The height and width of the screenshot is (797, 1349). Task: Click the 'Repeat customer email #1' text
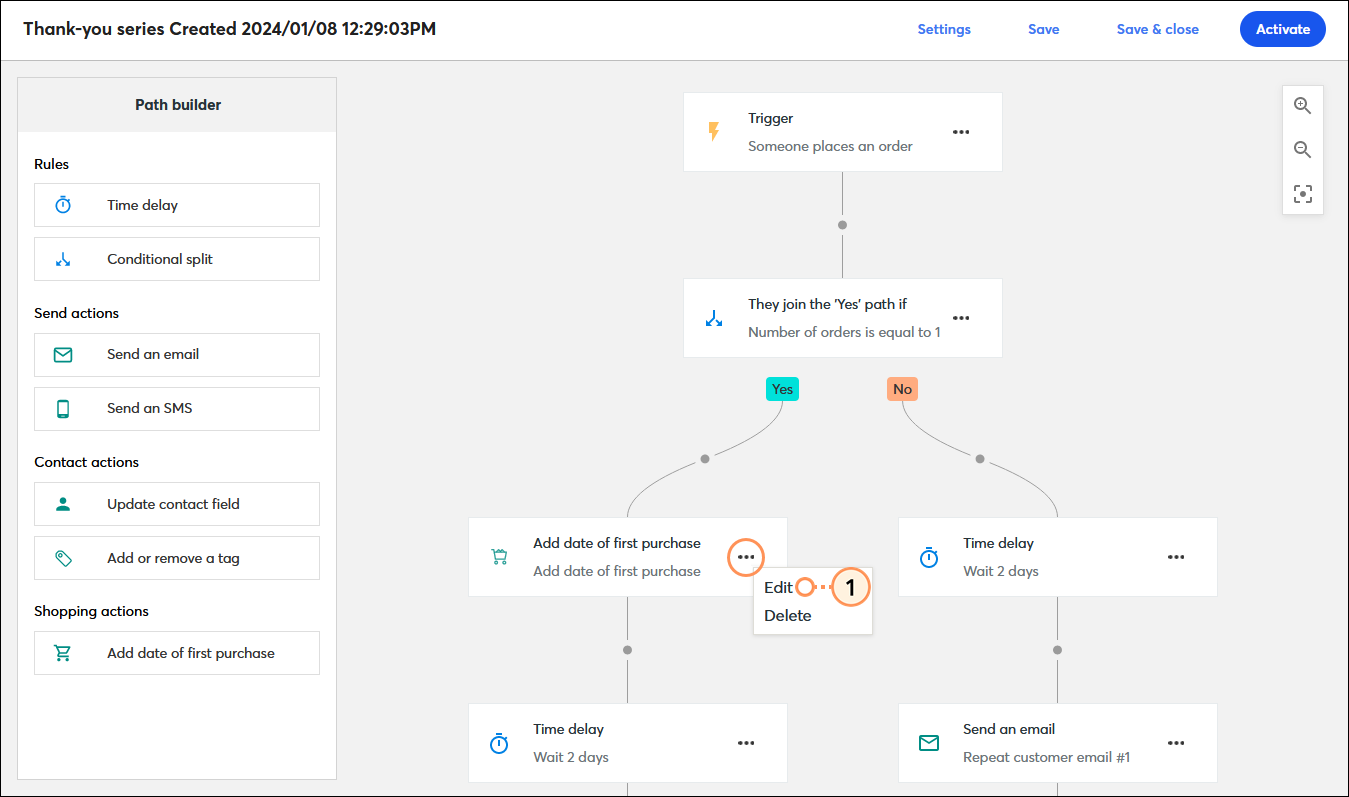(1046, 757)
